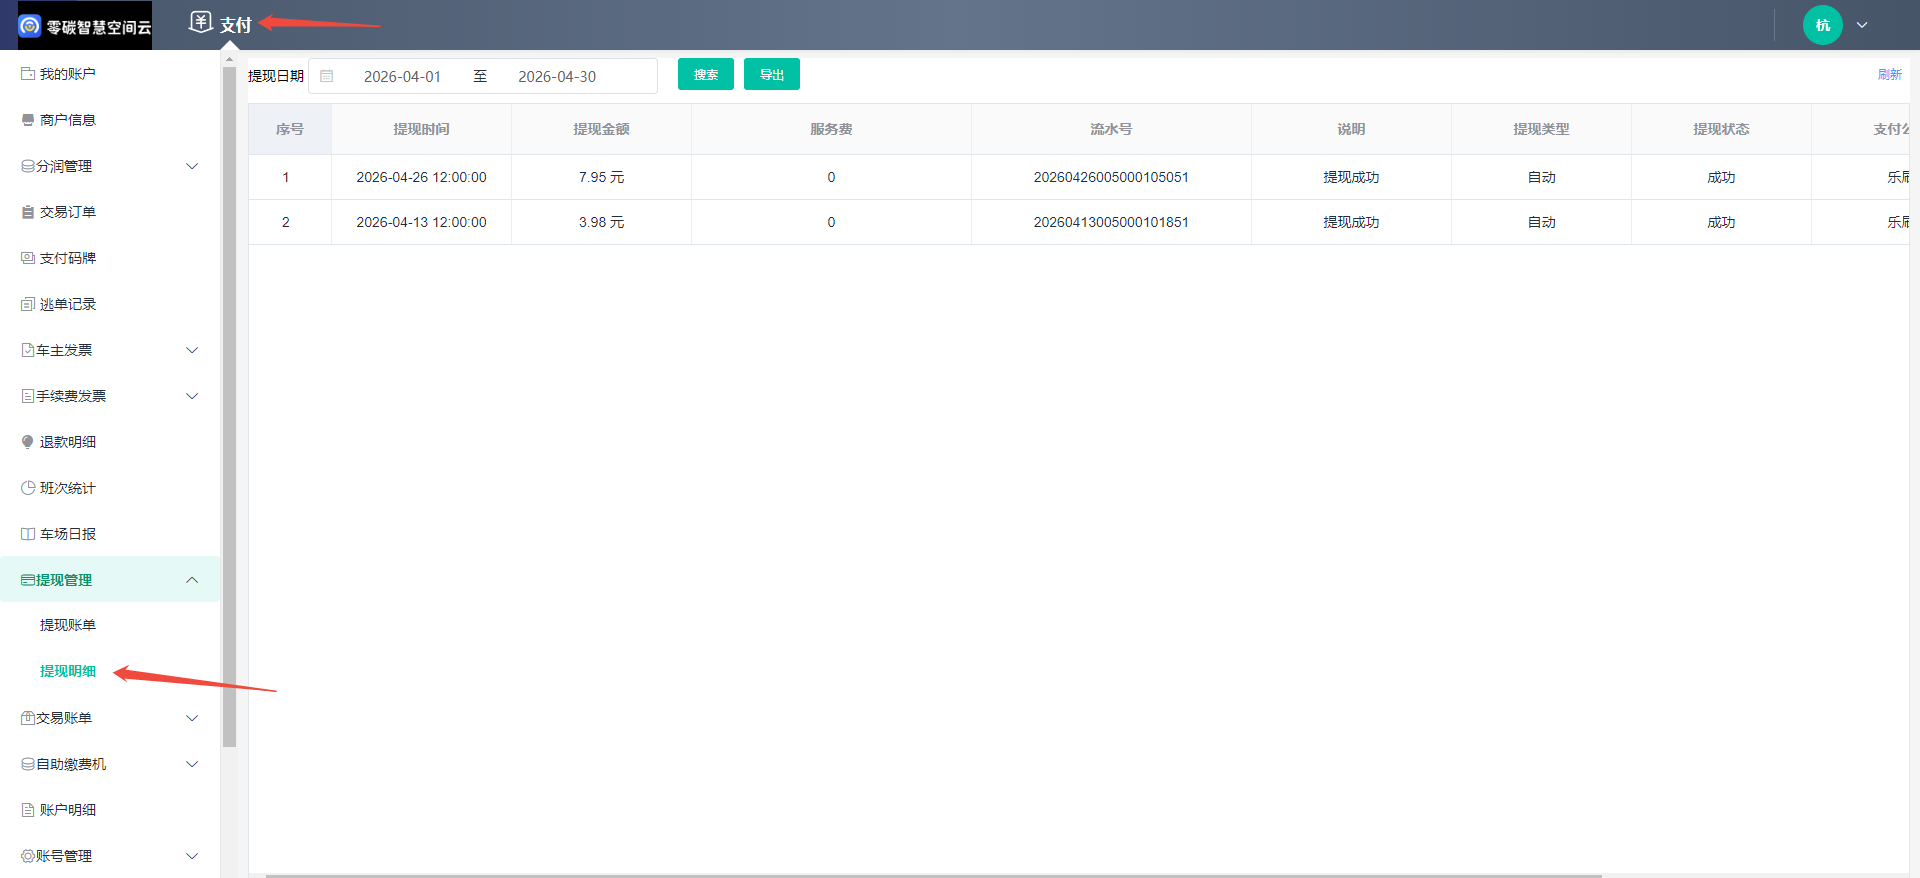
Task: Click the 自助缴费机 icon in sidebar
Action: click(28, 764)
